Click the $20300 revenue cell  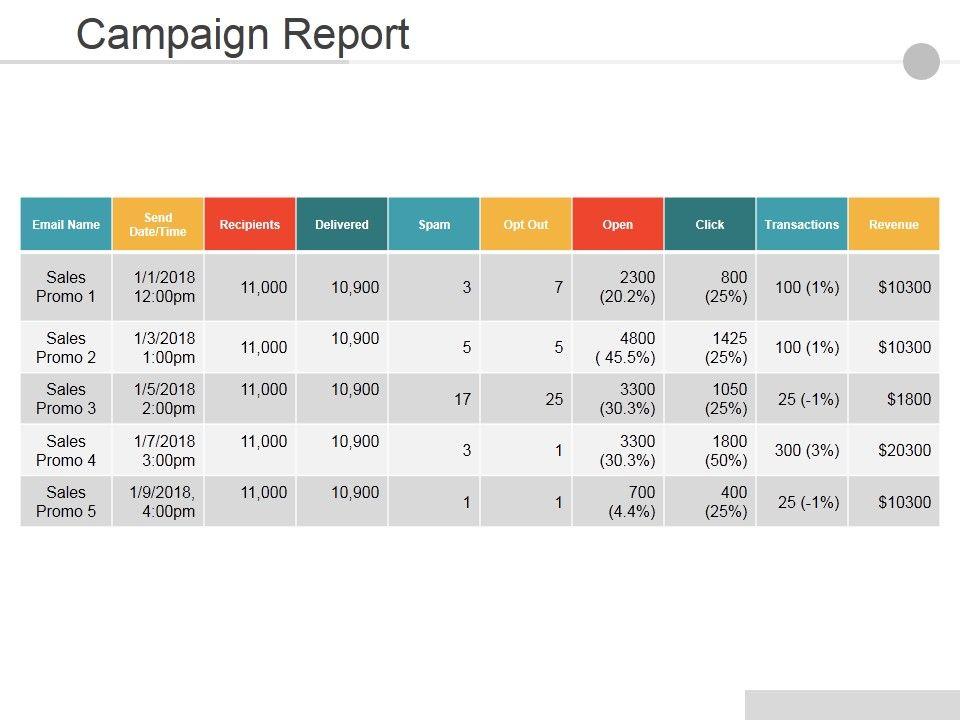tap(894, 450)
